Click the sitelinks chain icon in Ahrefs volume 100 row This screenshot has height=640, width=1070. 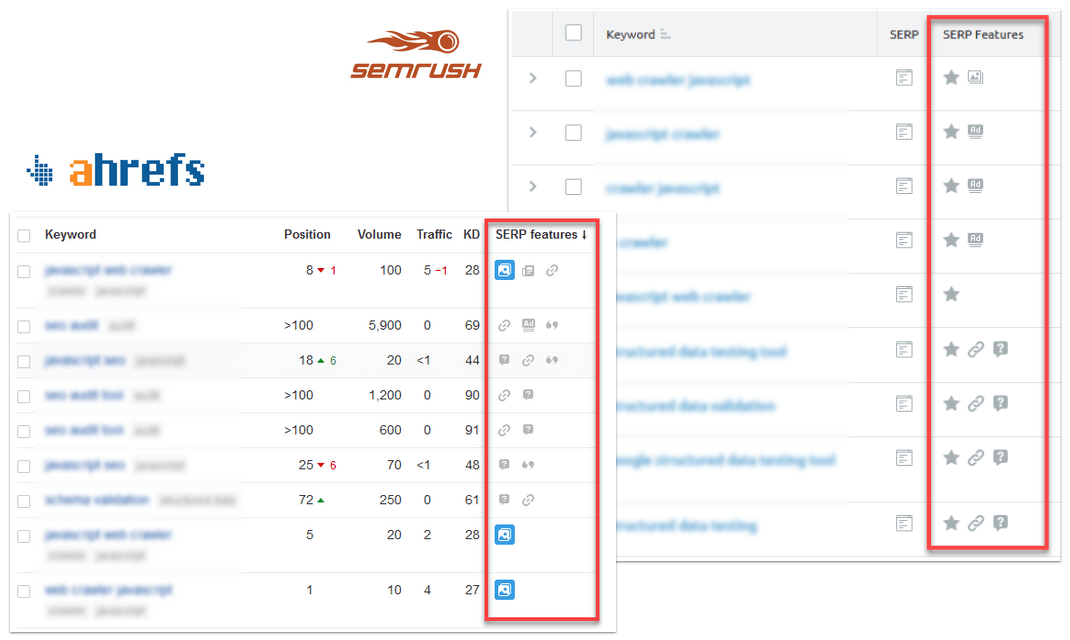tap(552, 271)
